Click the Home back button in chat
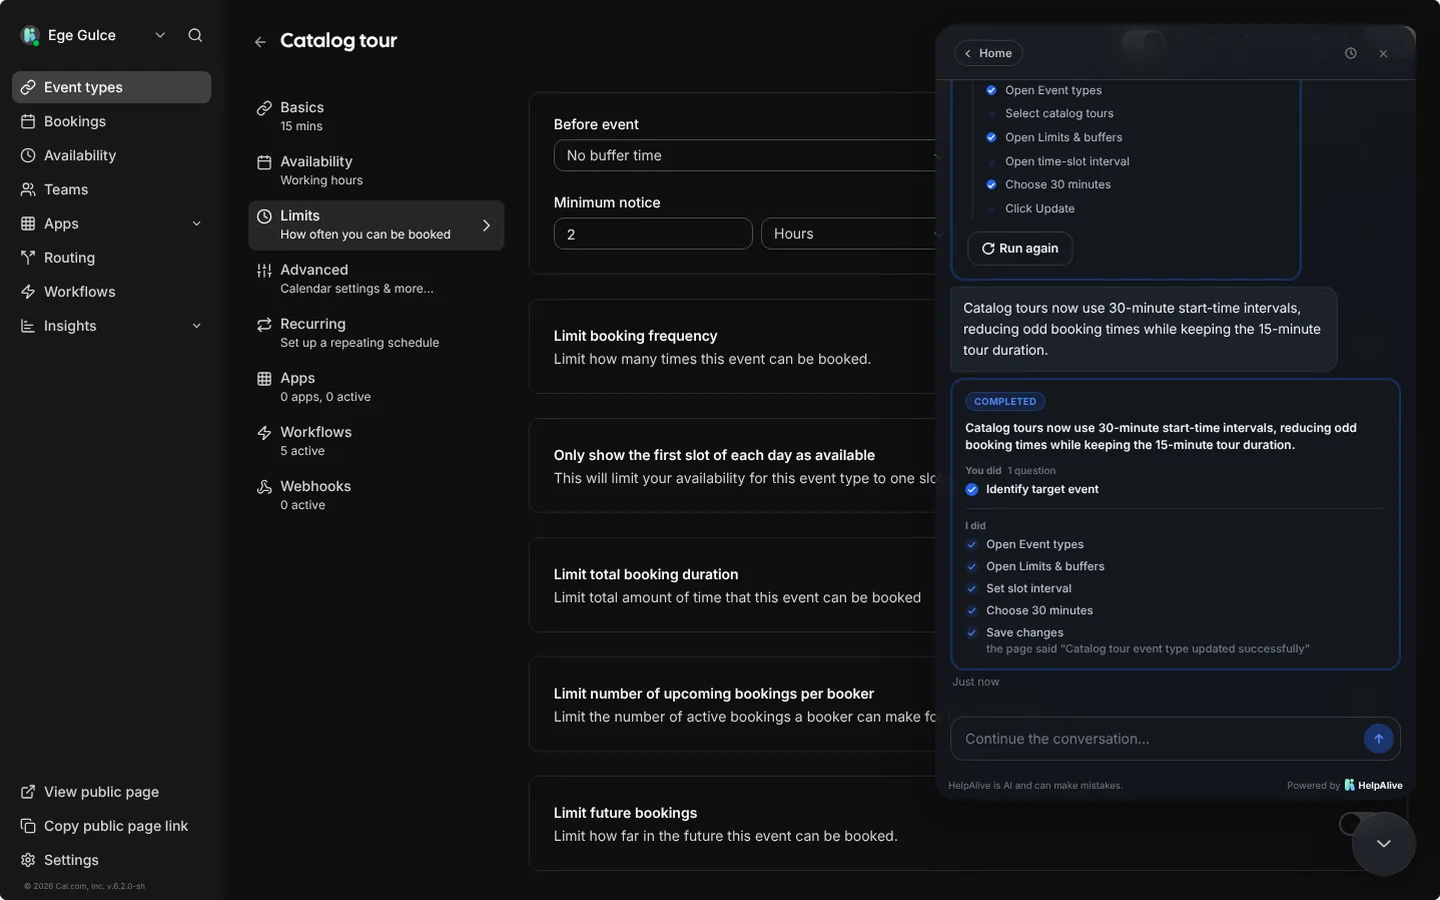Viewport: 1440px width, 900px height. (x=988, y=53)
